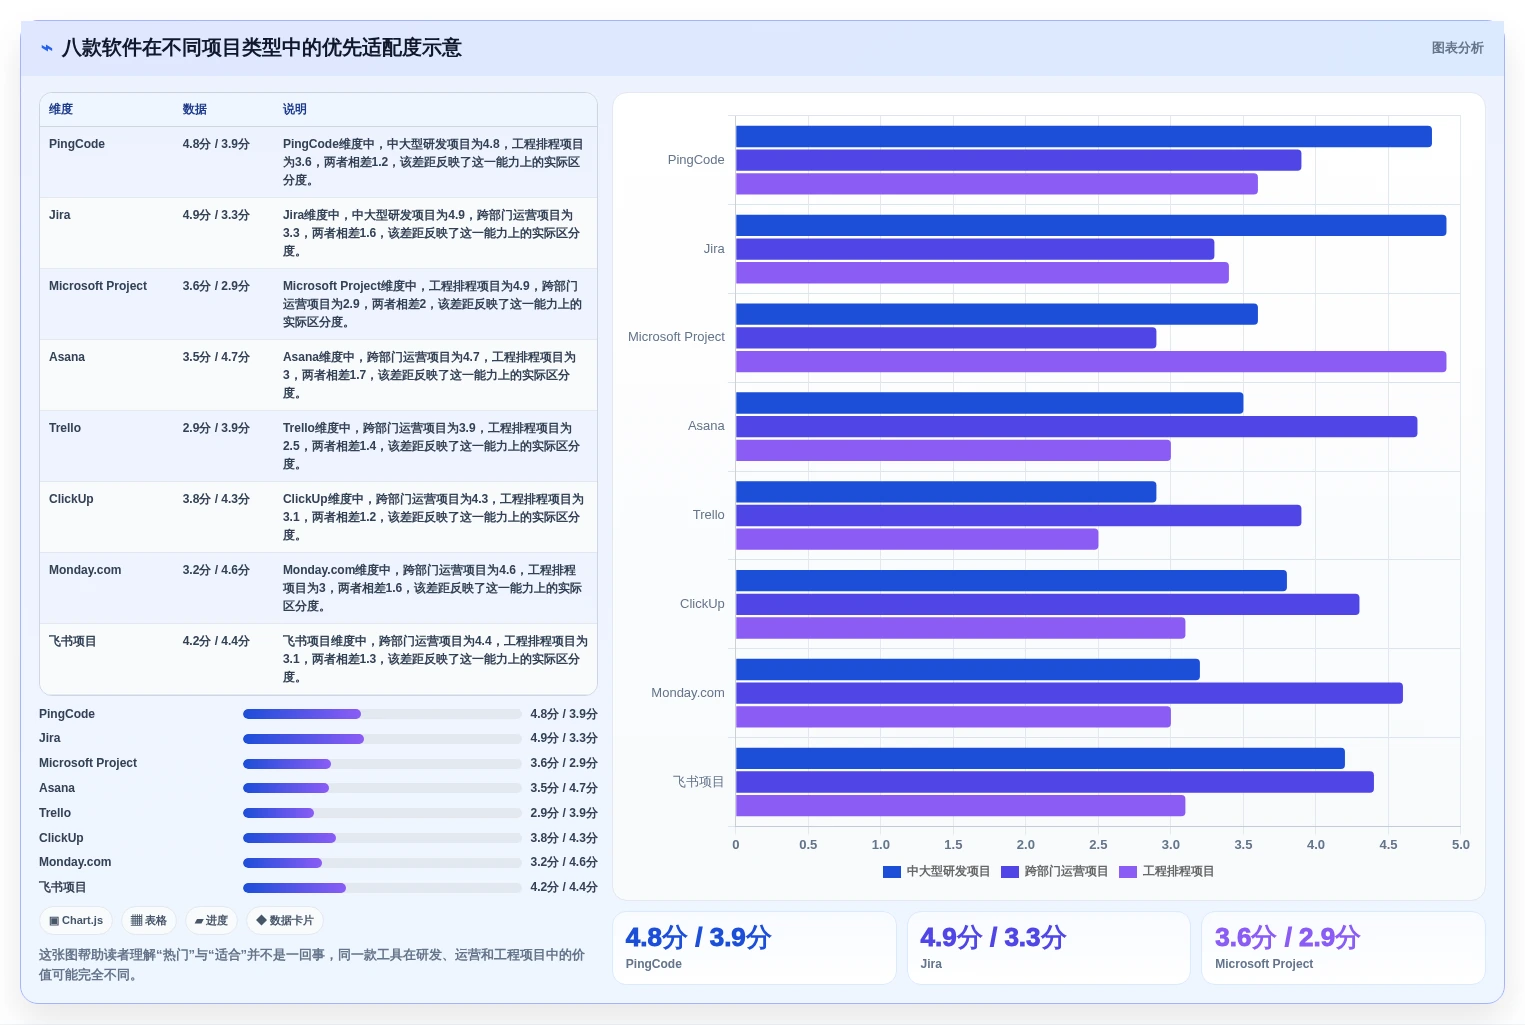This screenshot has height=1025, width=1525.
Task: Open the Microsoft Project 3.6分 / 2.9分 summary card
Action: (x=1343, y=948)
